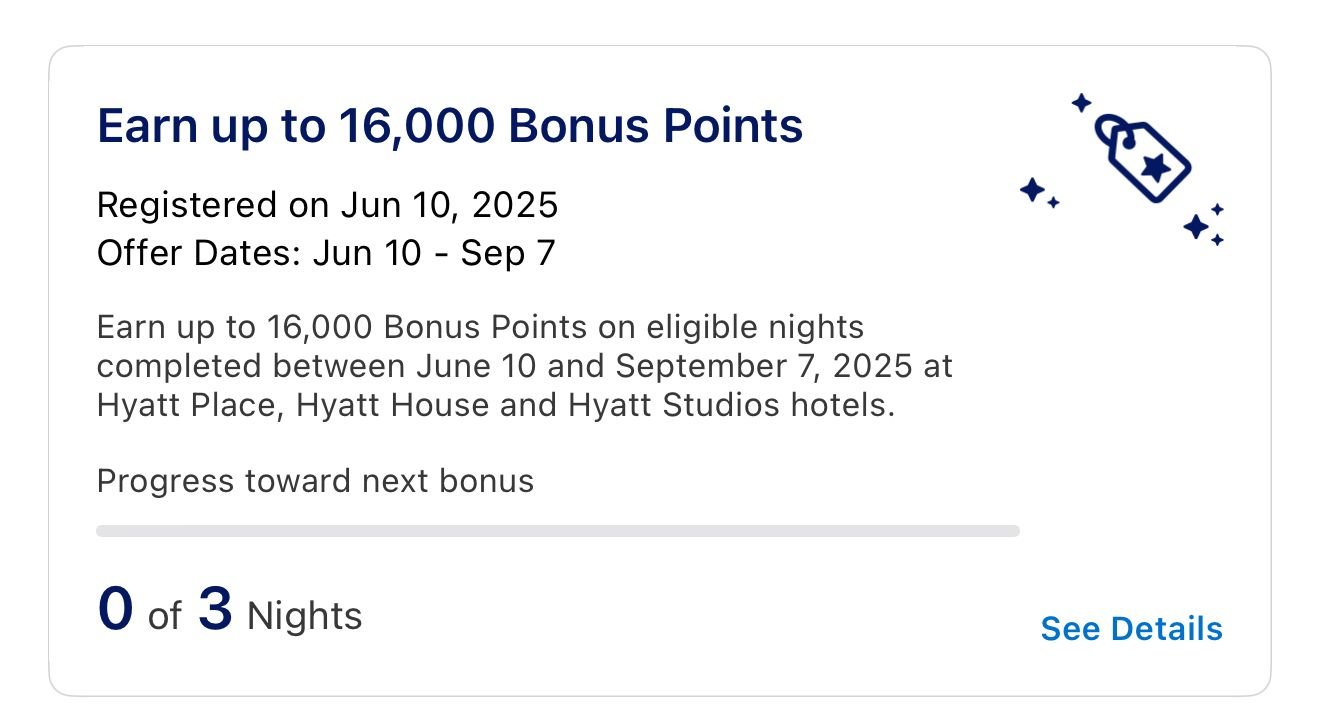
Task: Click the small sparkle left of the tag
Action: click(1054, 203)
